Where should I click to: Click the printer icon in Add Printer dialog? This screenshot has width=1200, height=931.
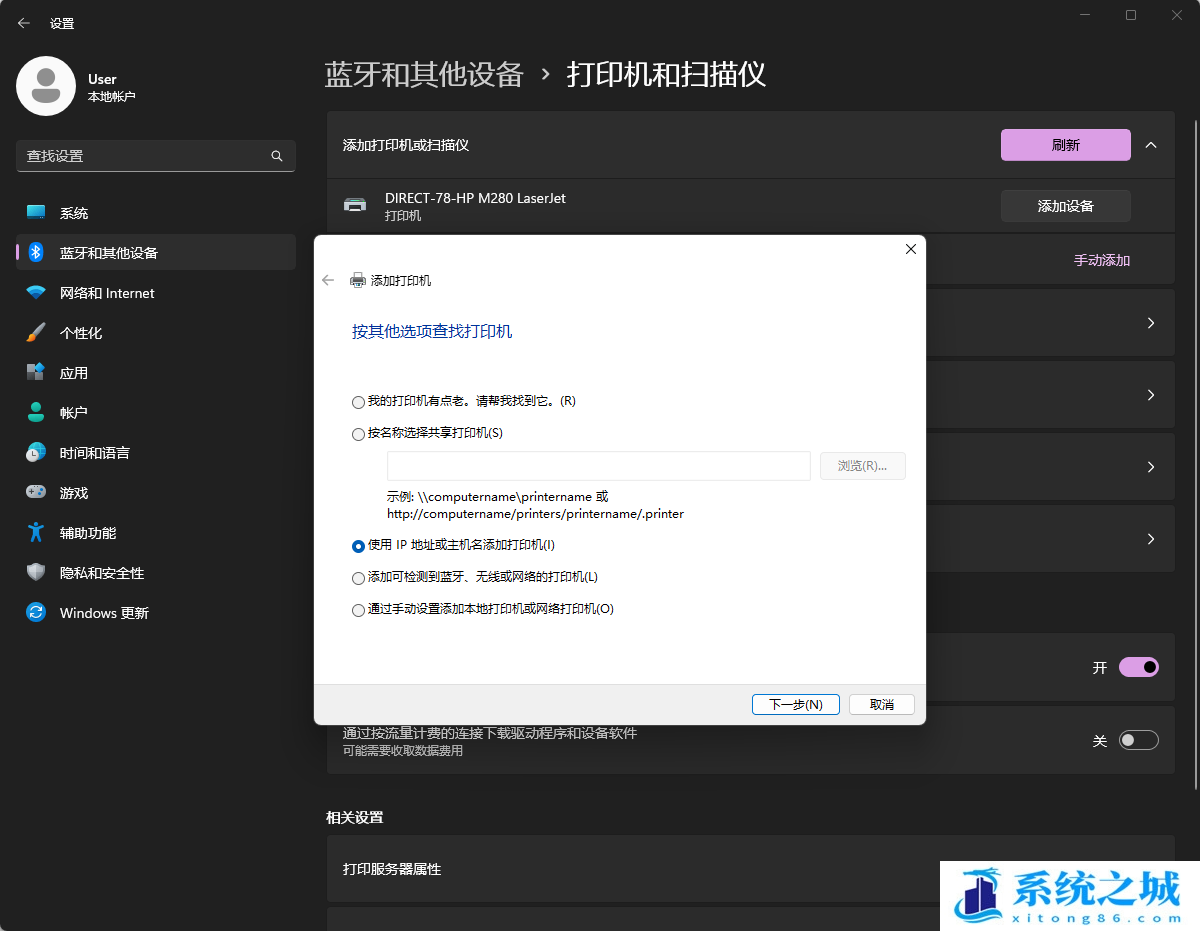(357, 281)
